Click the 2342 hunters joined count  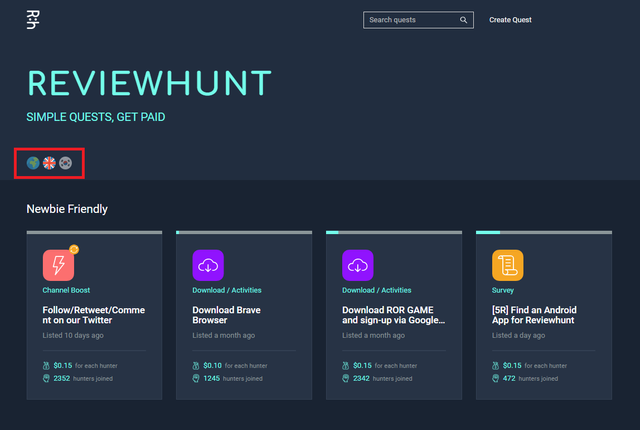pyautogui.click(x=383, y=378)
